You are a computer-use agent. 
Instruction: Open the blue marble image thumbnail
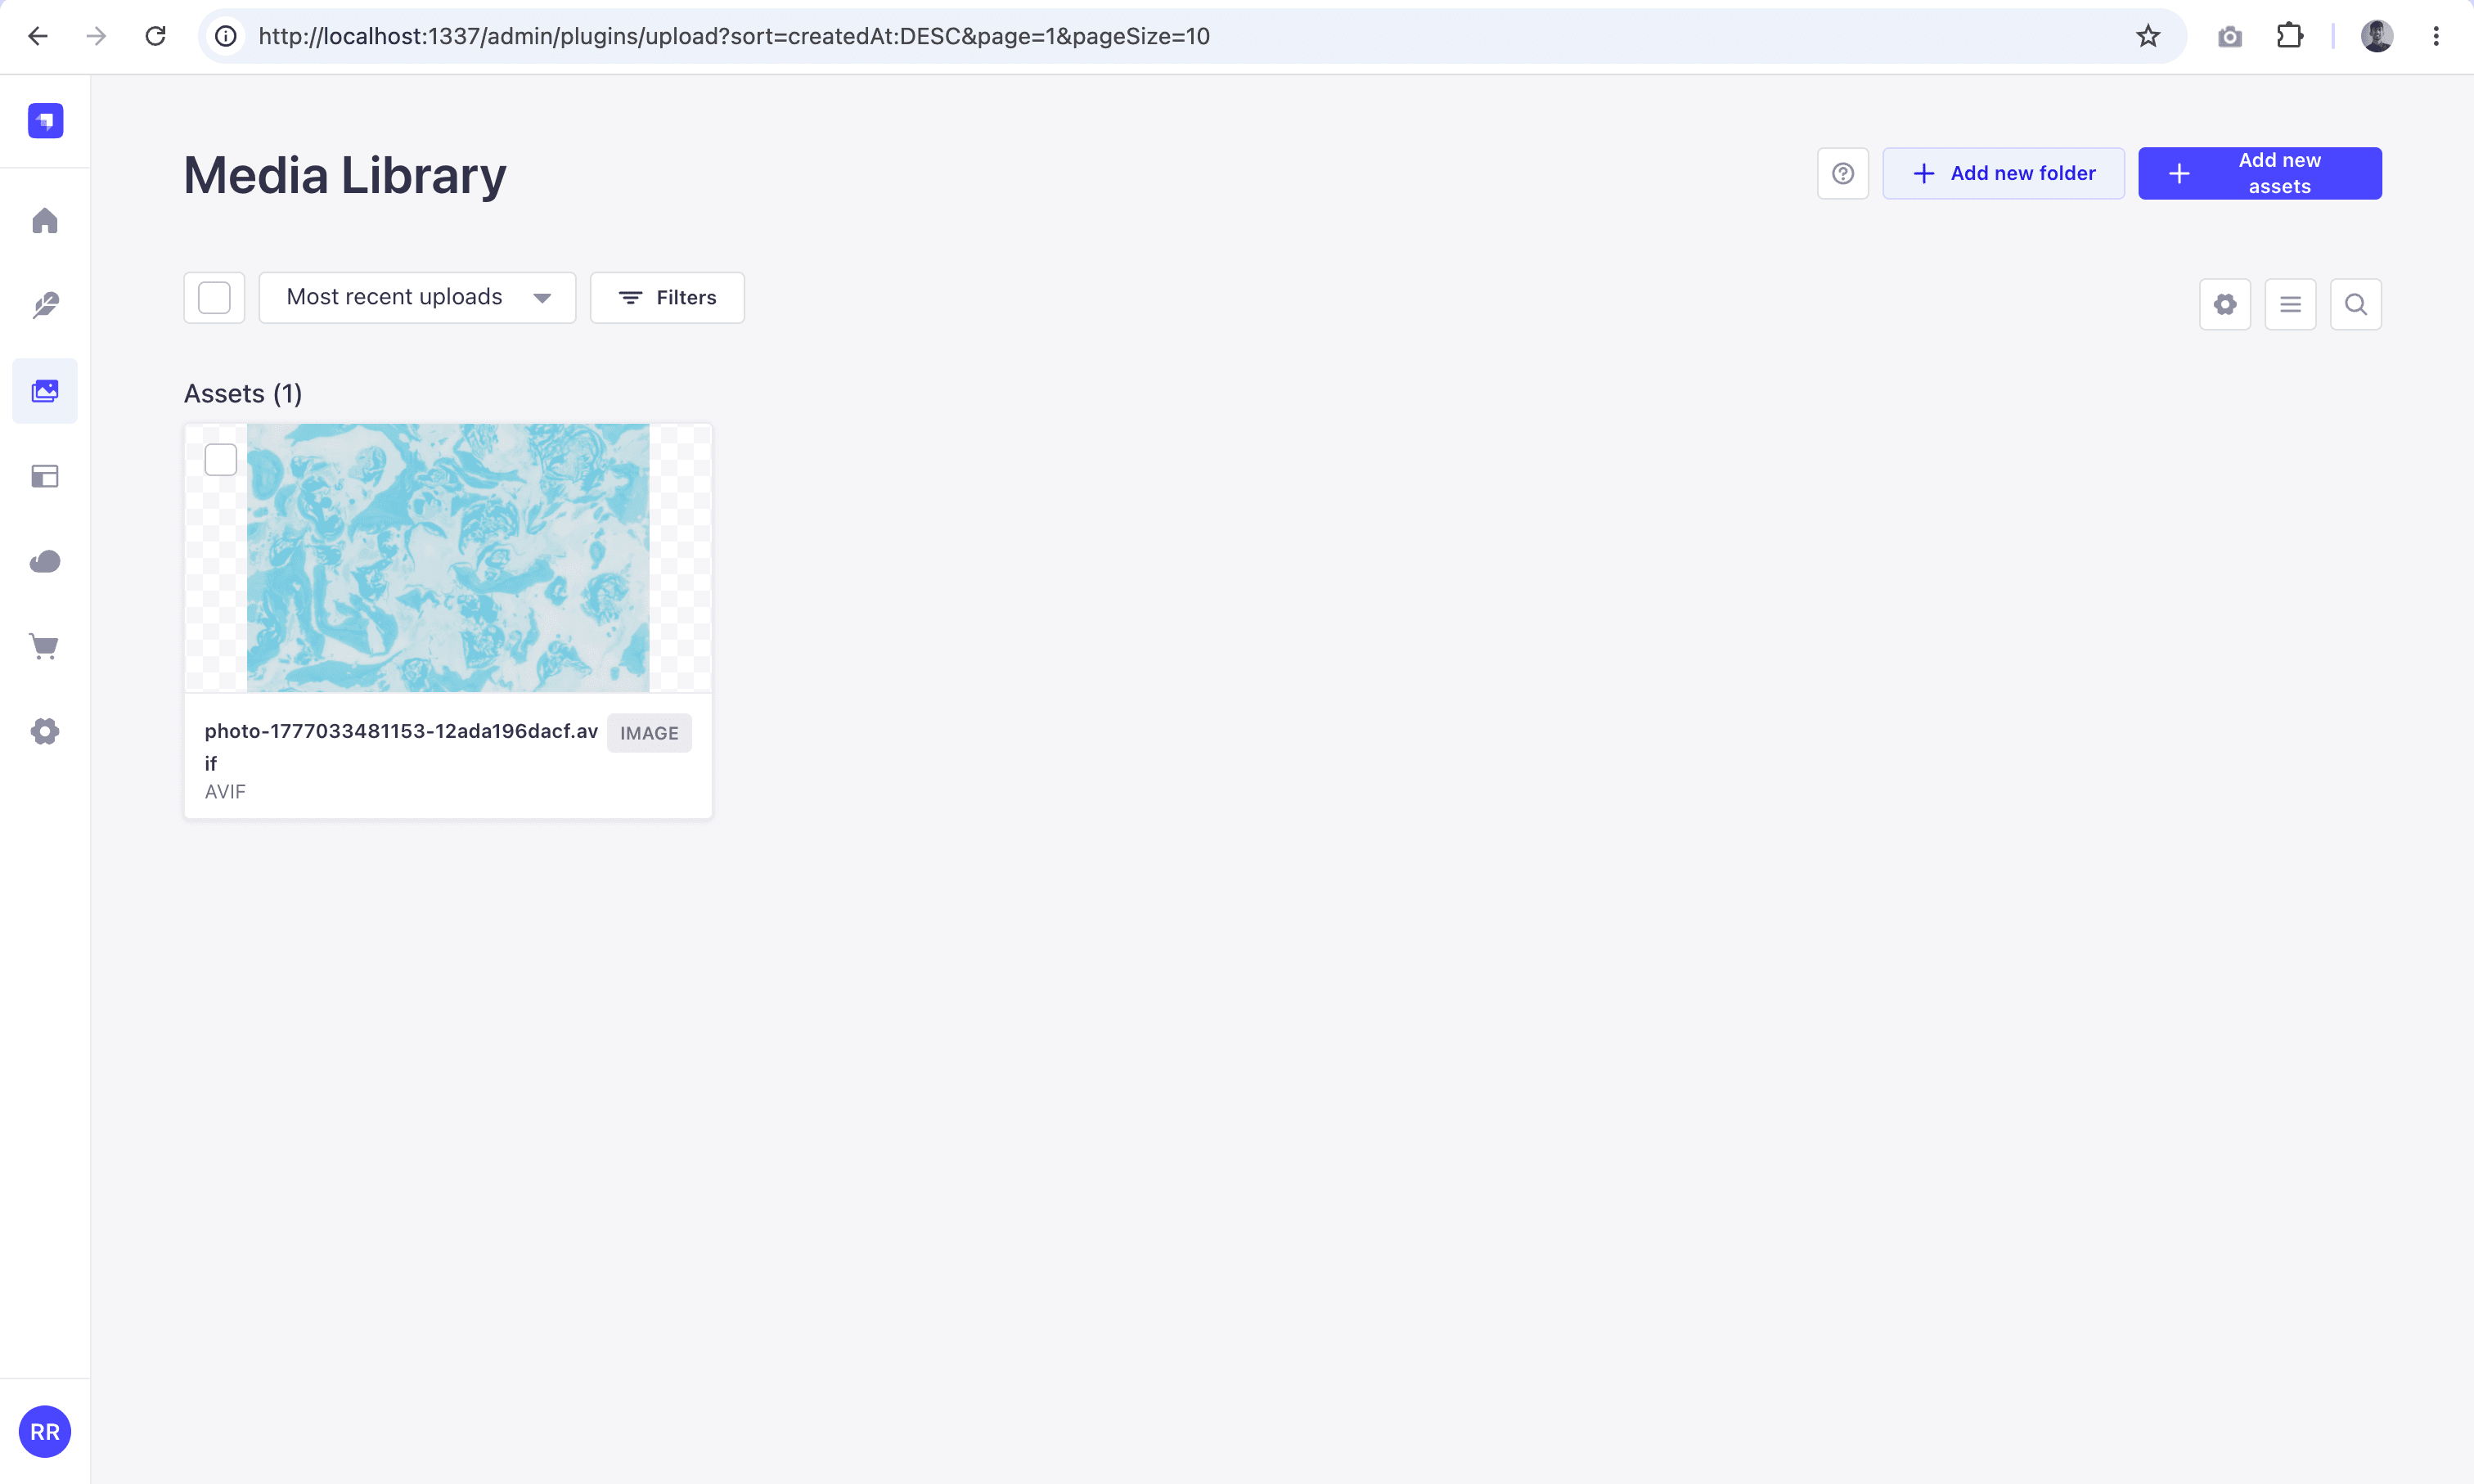pyautogui.click(x=448, y=558)
